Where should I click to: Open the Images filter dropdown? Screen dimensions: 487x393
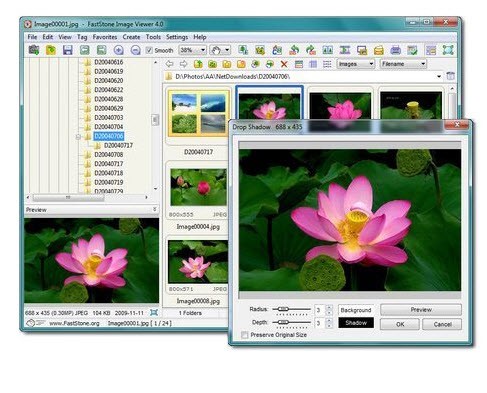pyautogui.click(x=356, y=64)
